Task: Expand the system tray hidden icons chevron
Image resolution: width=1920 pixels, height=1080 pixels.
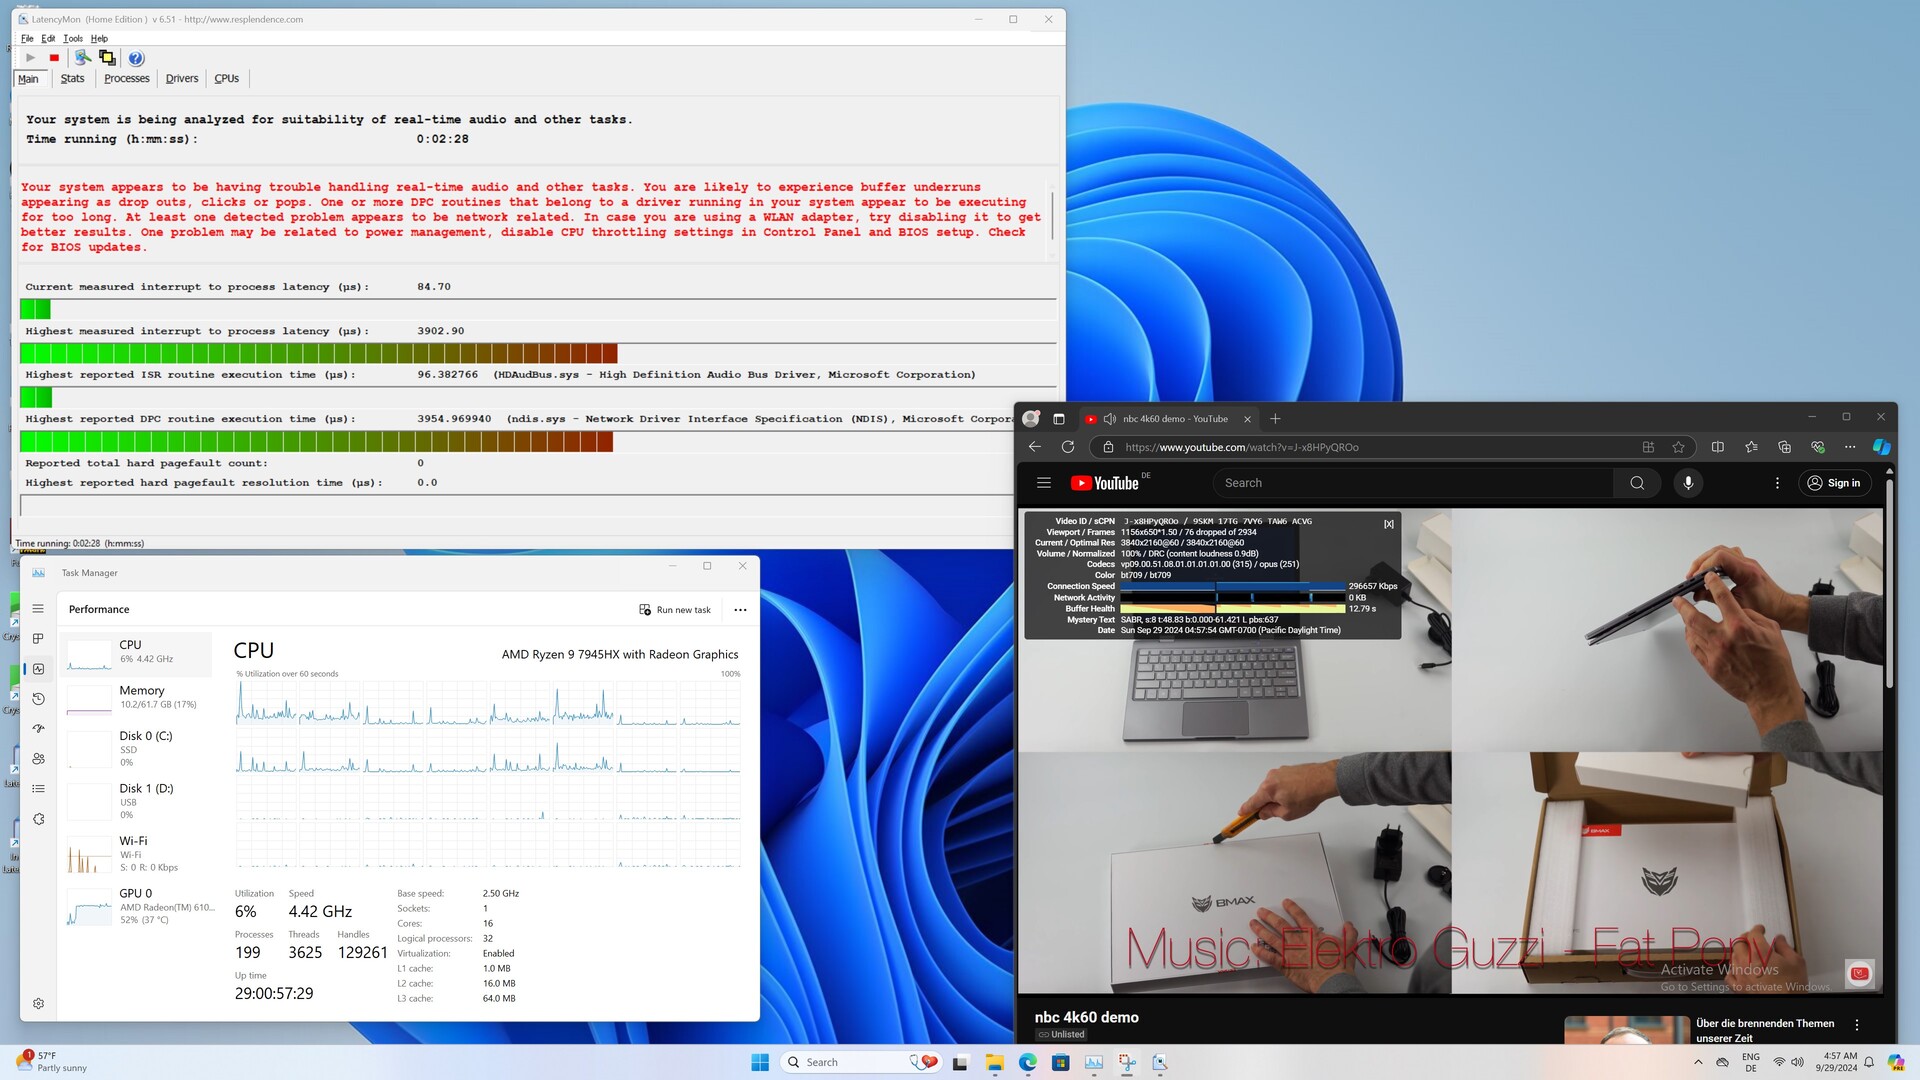Action: click(1698, 1062)
